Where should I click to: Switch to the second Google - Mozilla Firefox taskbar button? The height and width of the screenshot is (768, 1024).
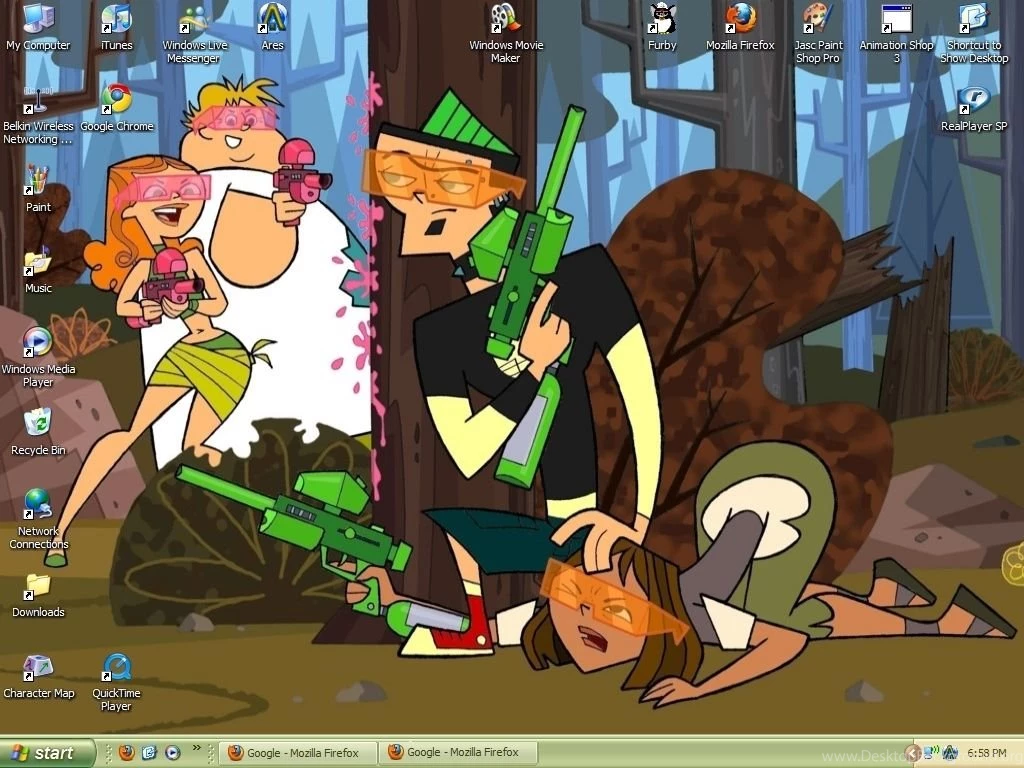[x=458, y=753]
